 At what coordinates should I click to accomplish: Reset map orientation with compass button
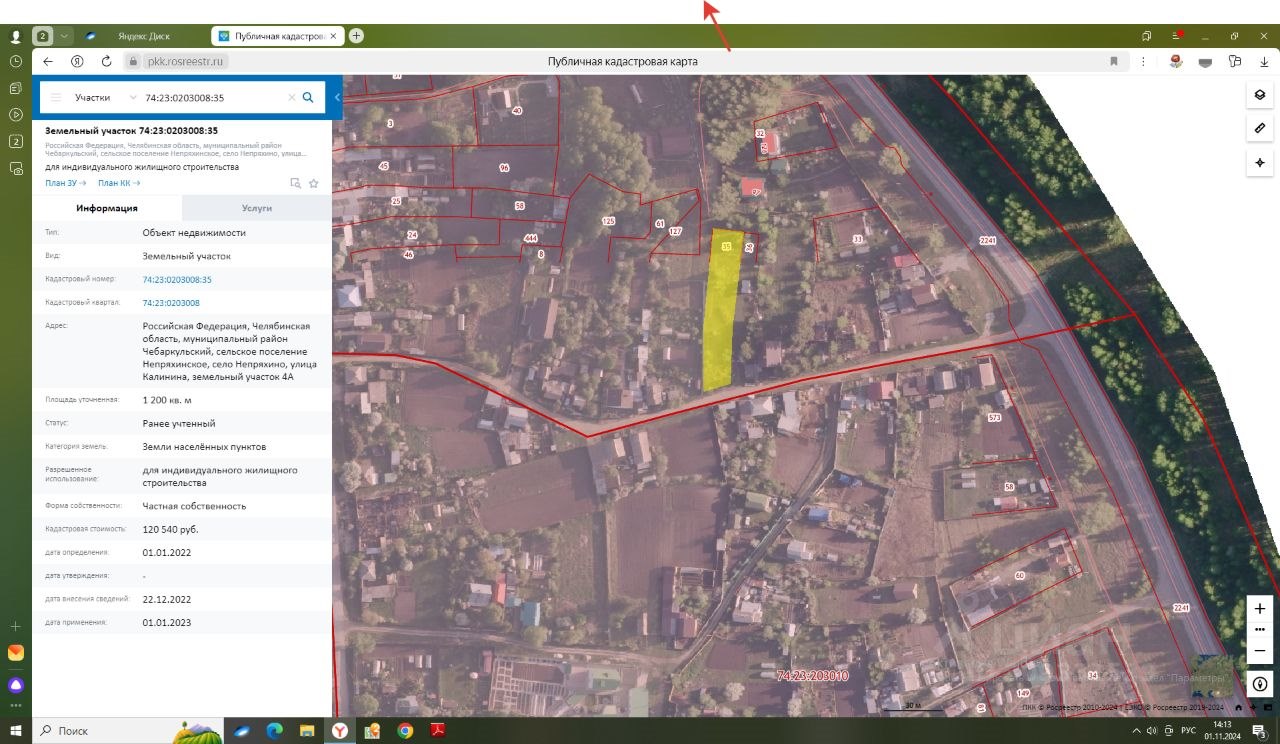point(1259,684)
